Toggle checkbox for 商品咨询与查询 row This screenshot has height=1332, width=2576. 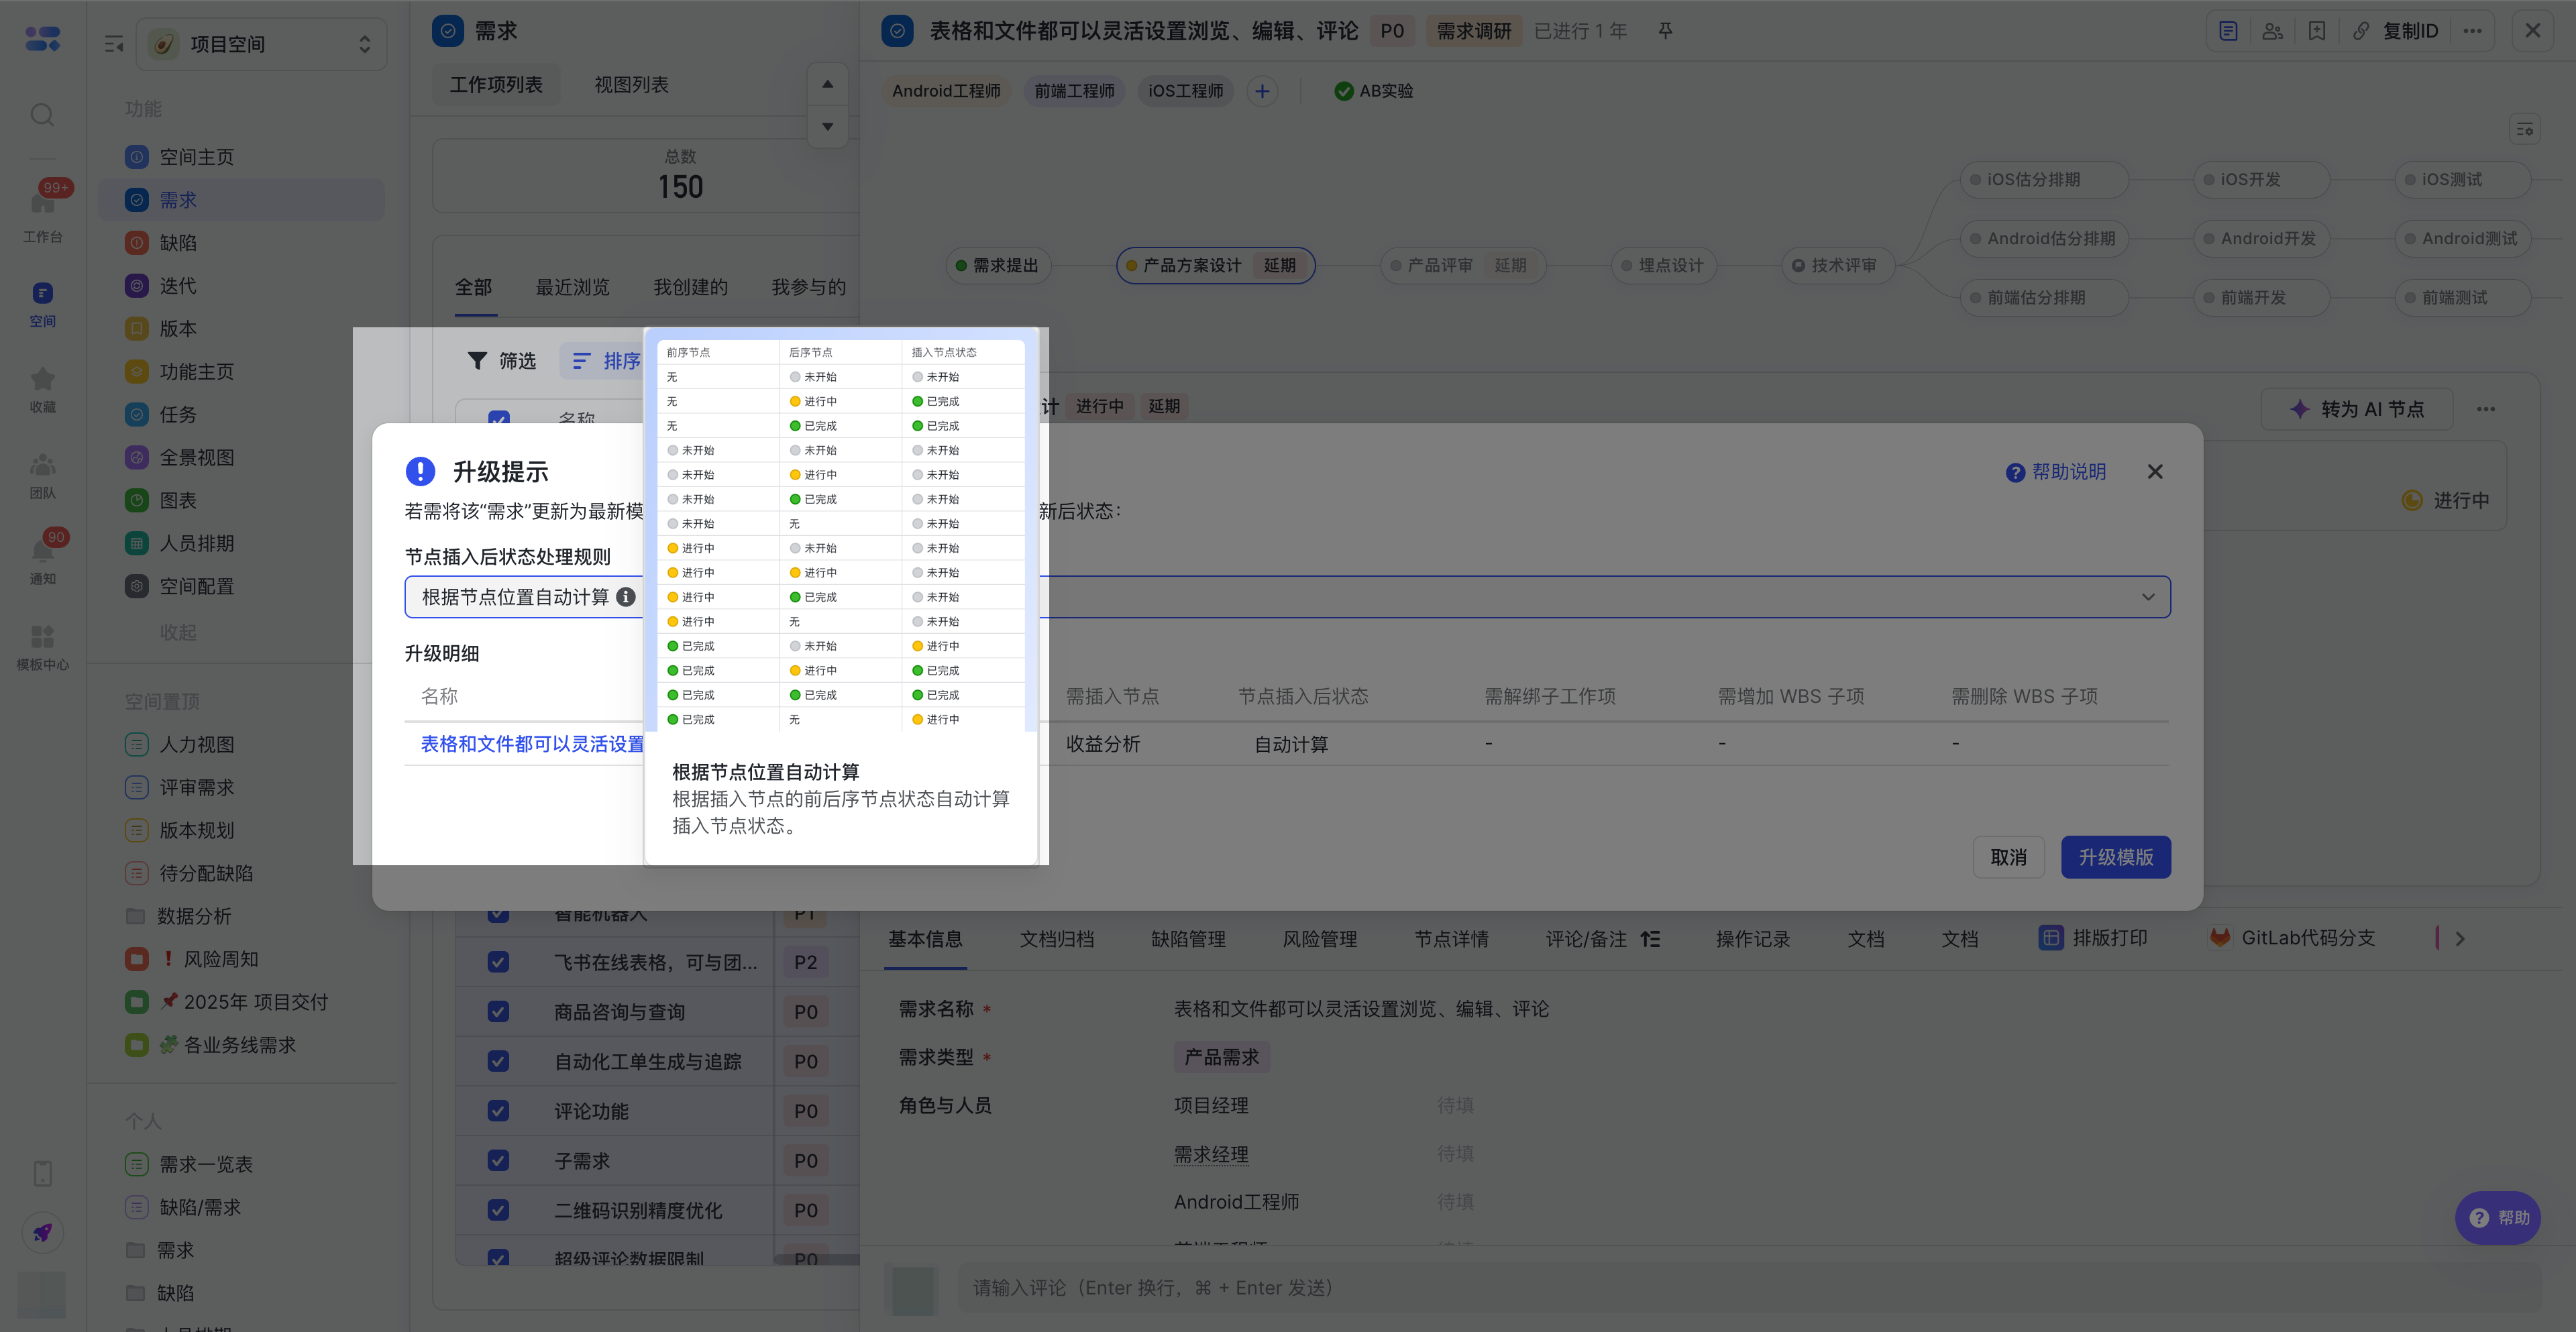point(498,1012)
